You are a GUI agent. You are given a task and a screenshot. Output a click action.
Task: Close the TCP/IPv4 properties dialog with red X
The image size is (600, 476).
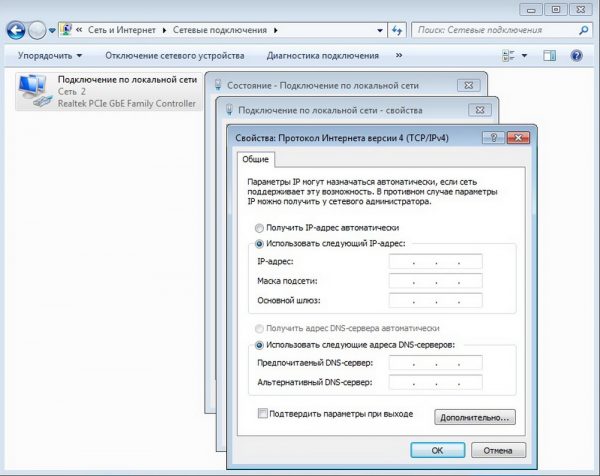coord(518,138)
